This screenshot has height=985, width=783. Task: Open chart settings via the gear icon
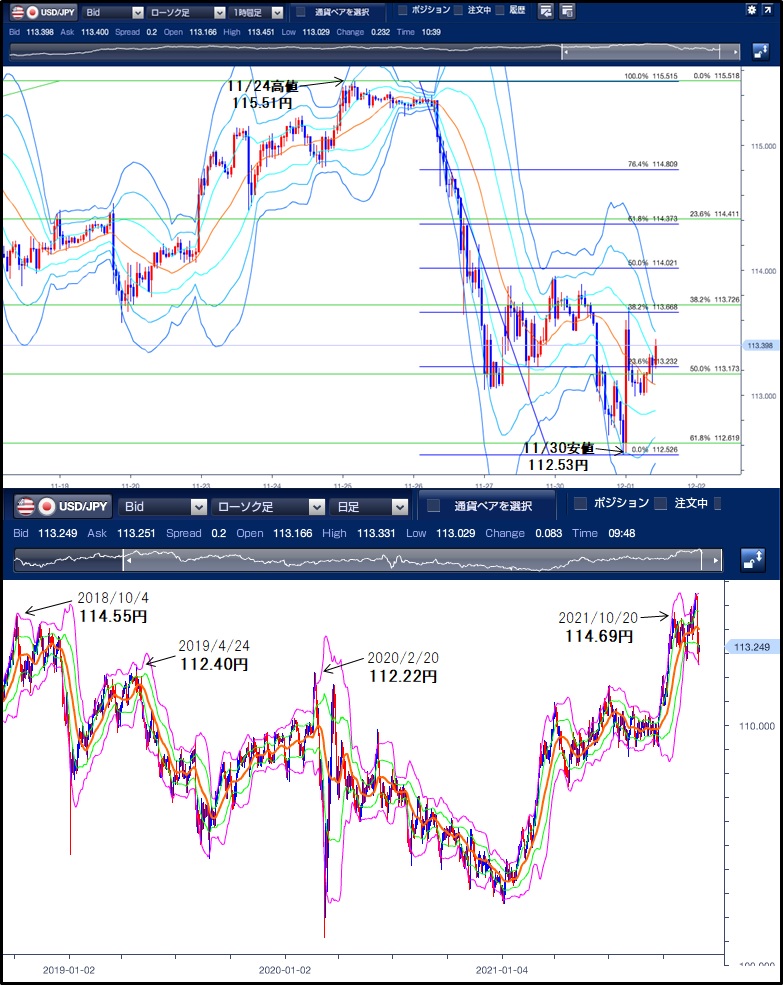pos(751,9)
